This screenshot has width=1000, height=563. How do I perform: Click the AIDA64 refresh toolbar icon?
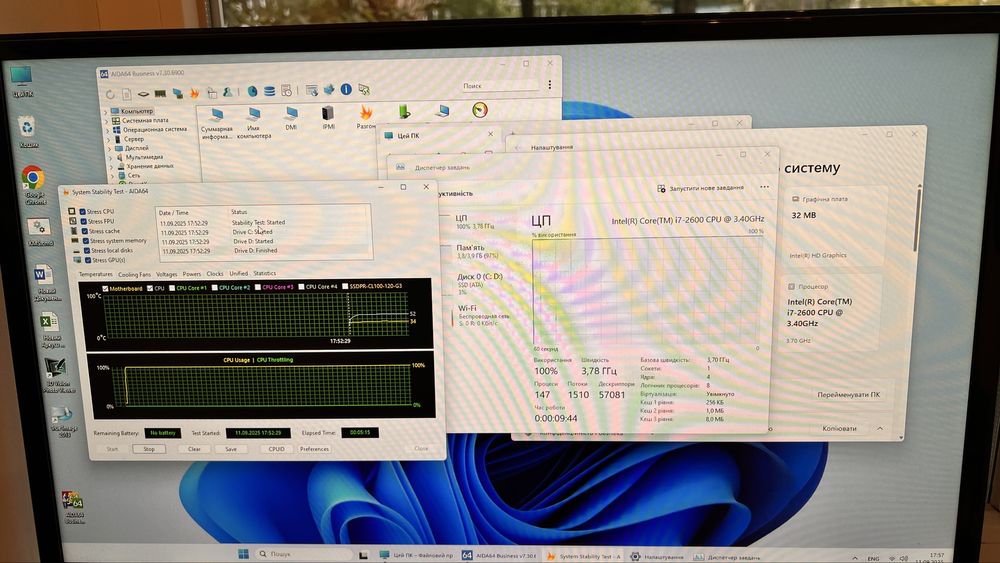coord(110,94)
